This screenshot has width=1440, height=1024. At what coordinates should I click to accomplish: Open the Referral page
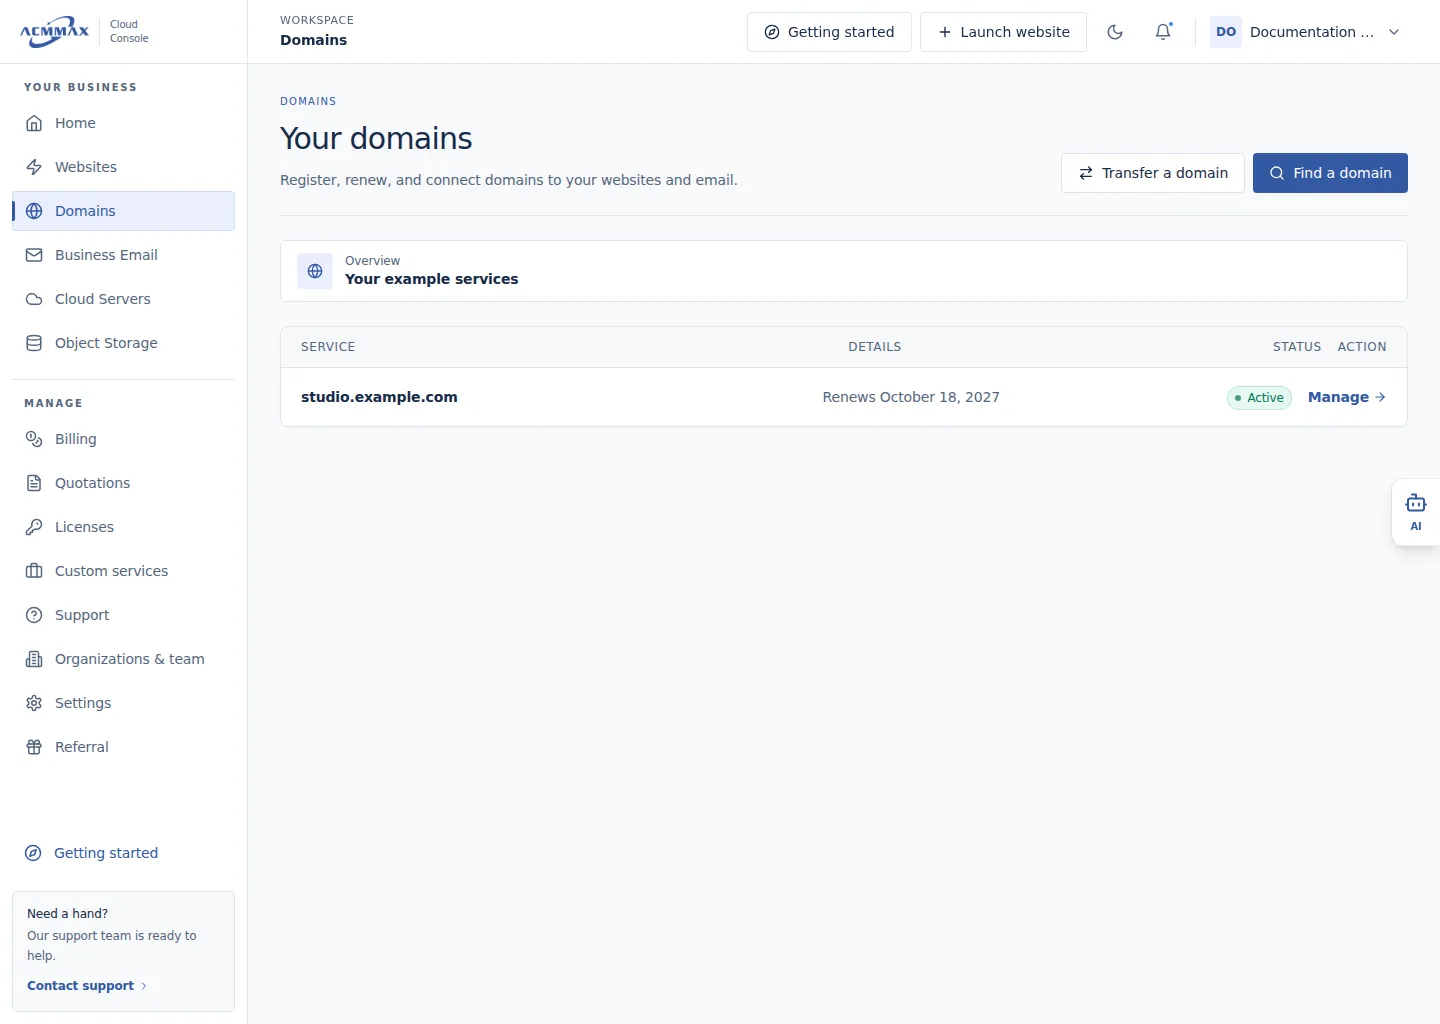(123, 747)
